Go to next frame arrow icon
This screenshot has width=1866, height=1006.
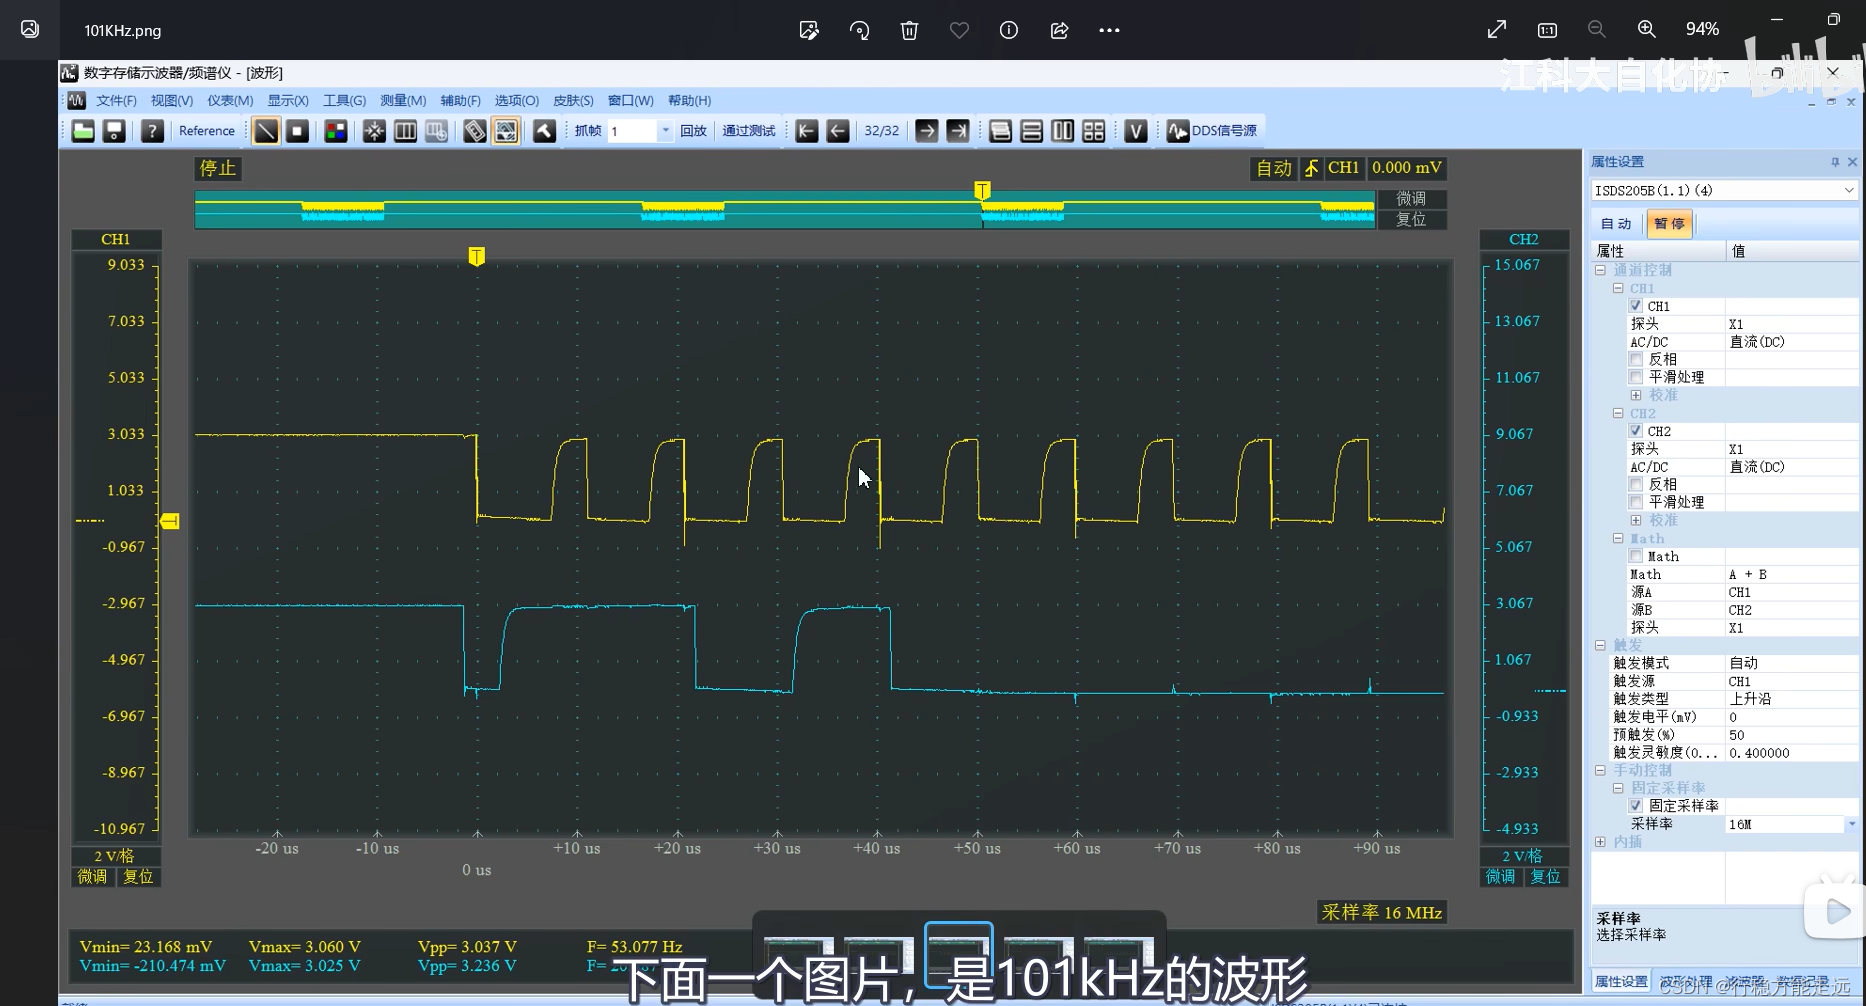tap(927, 131)
